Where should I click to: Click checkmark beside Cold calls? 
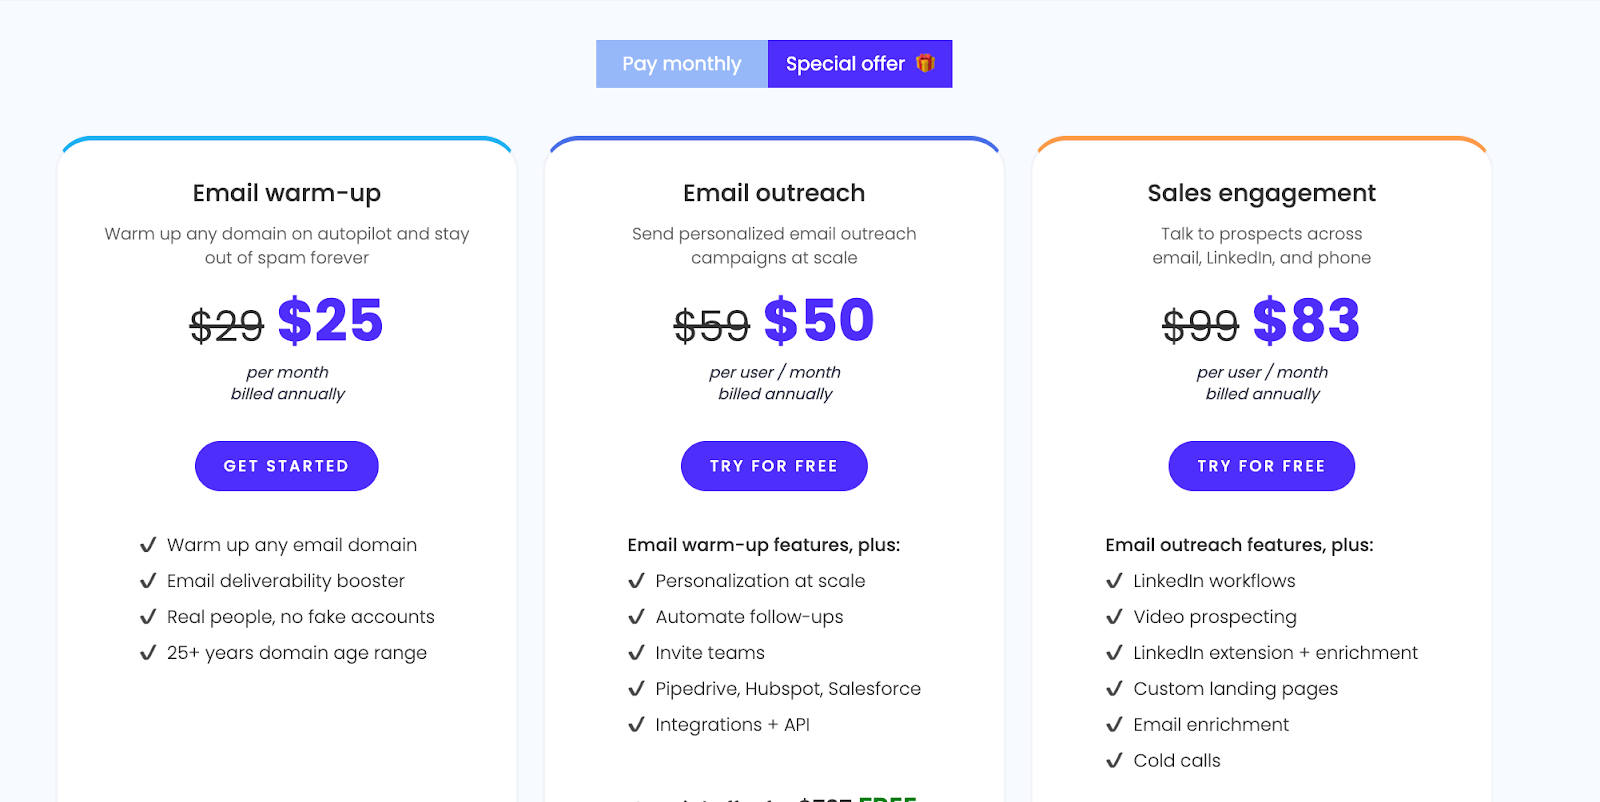[x=1114, y=761]
